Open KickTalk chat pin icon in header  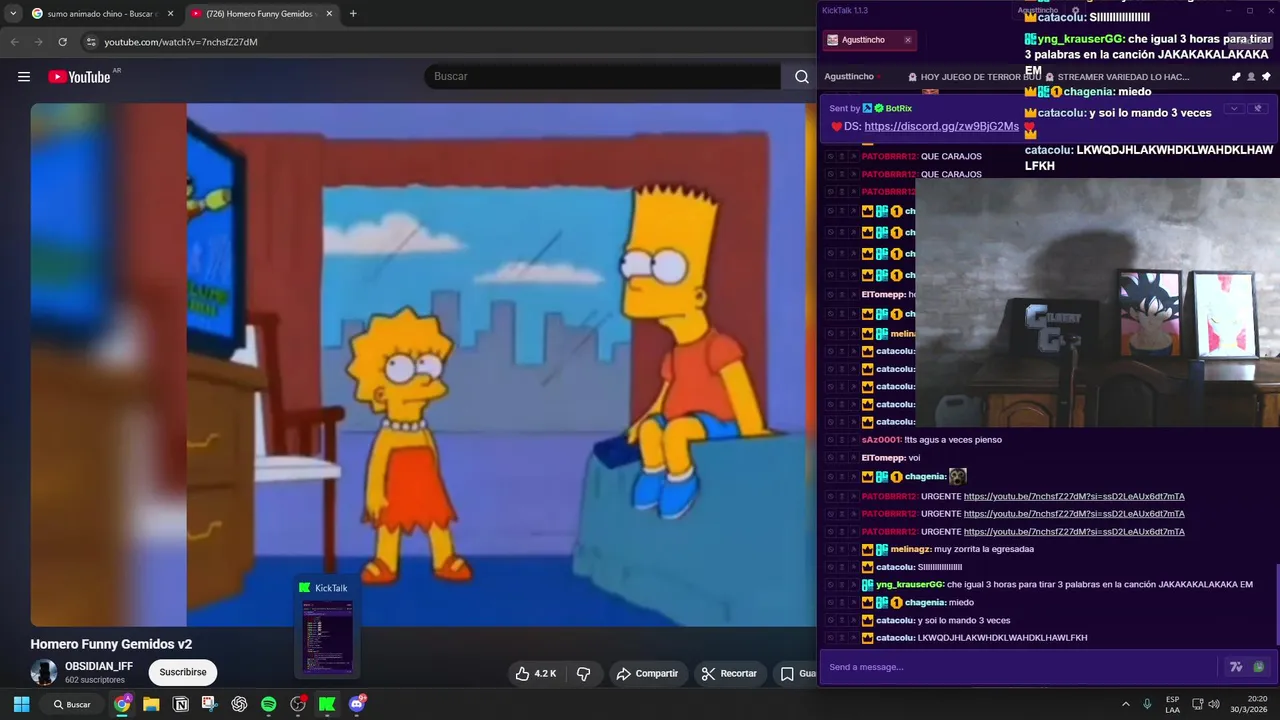tap(1266, 77)
